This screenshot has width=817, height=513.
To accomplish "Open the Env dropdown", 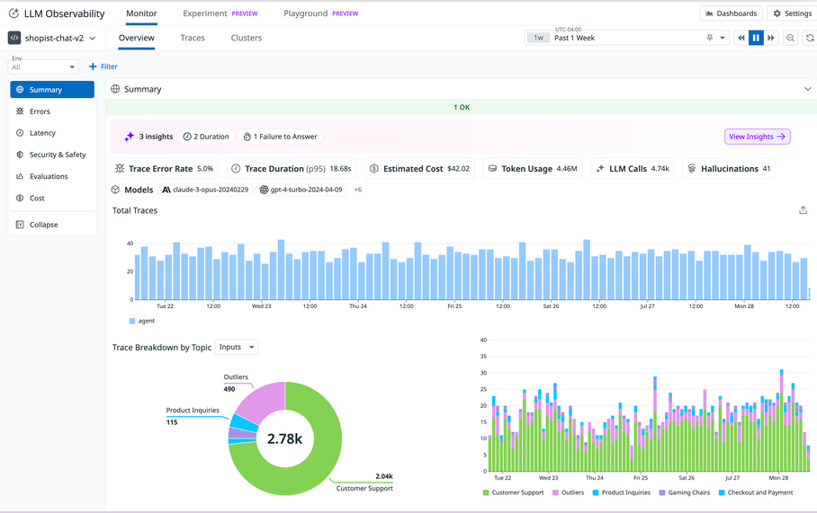I will point(43,67).
